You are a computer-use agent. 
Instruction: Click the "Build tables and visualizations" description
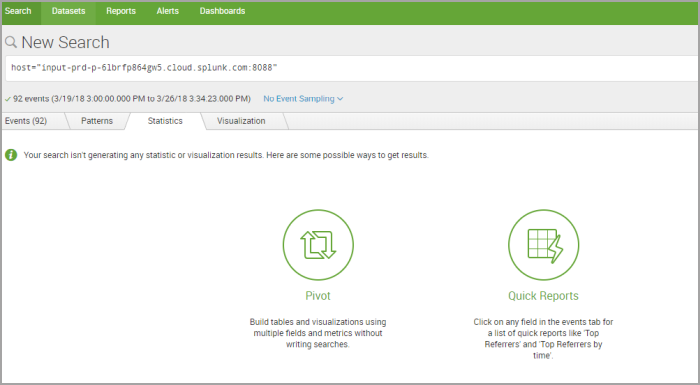pos(318,333)
